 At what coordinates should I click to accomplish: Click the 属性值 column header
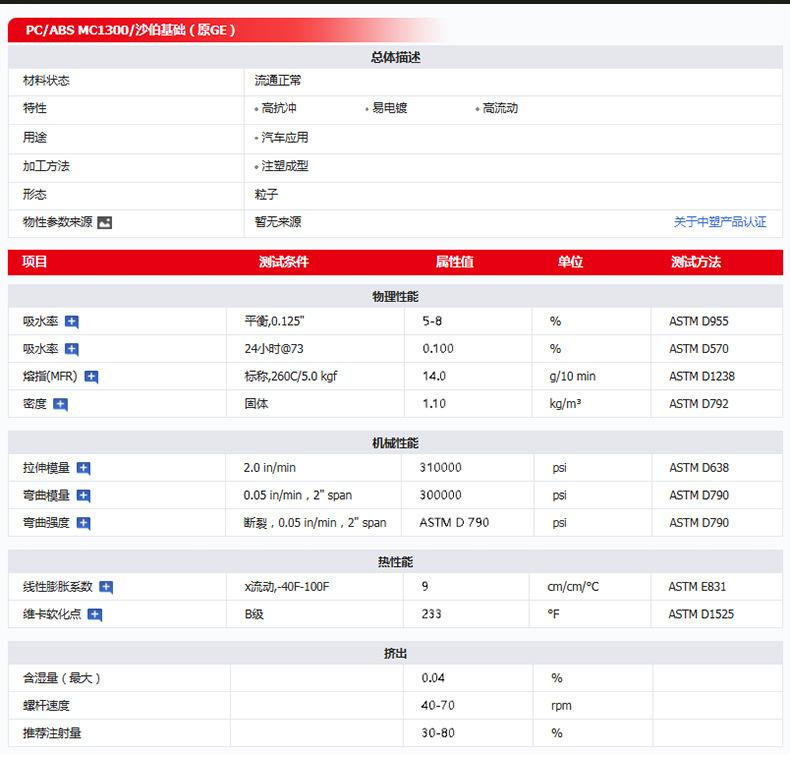click(454, 262)
